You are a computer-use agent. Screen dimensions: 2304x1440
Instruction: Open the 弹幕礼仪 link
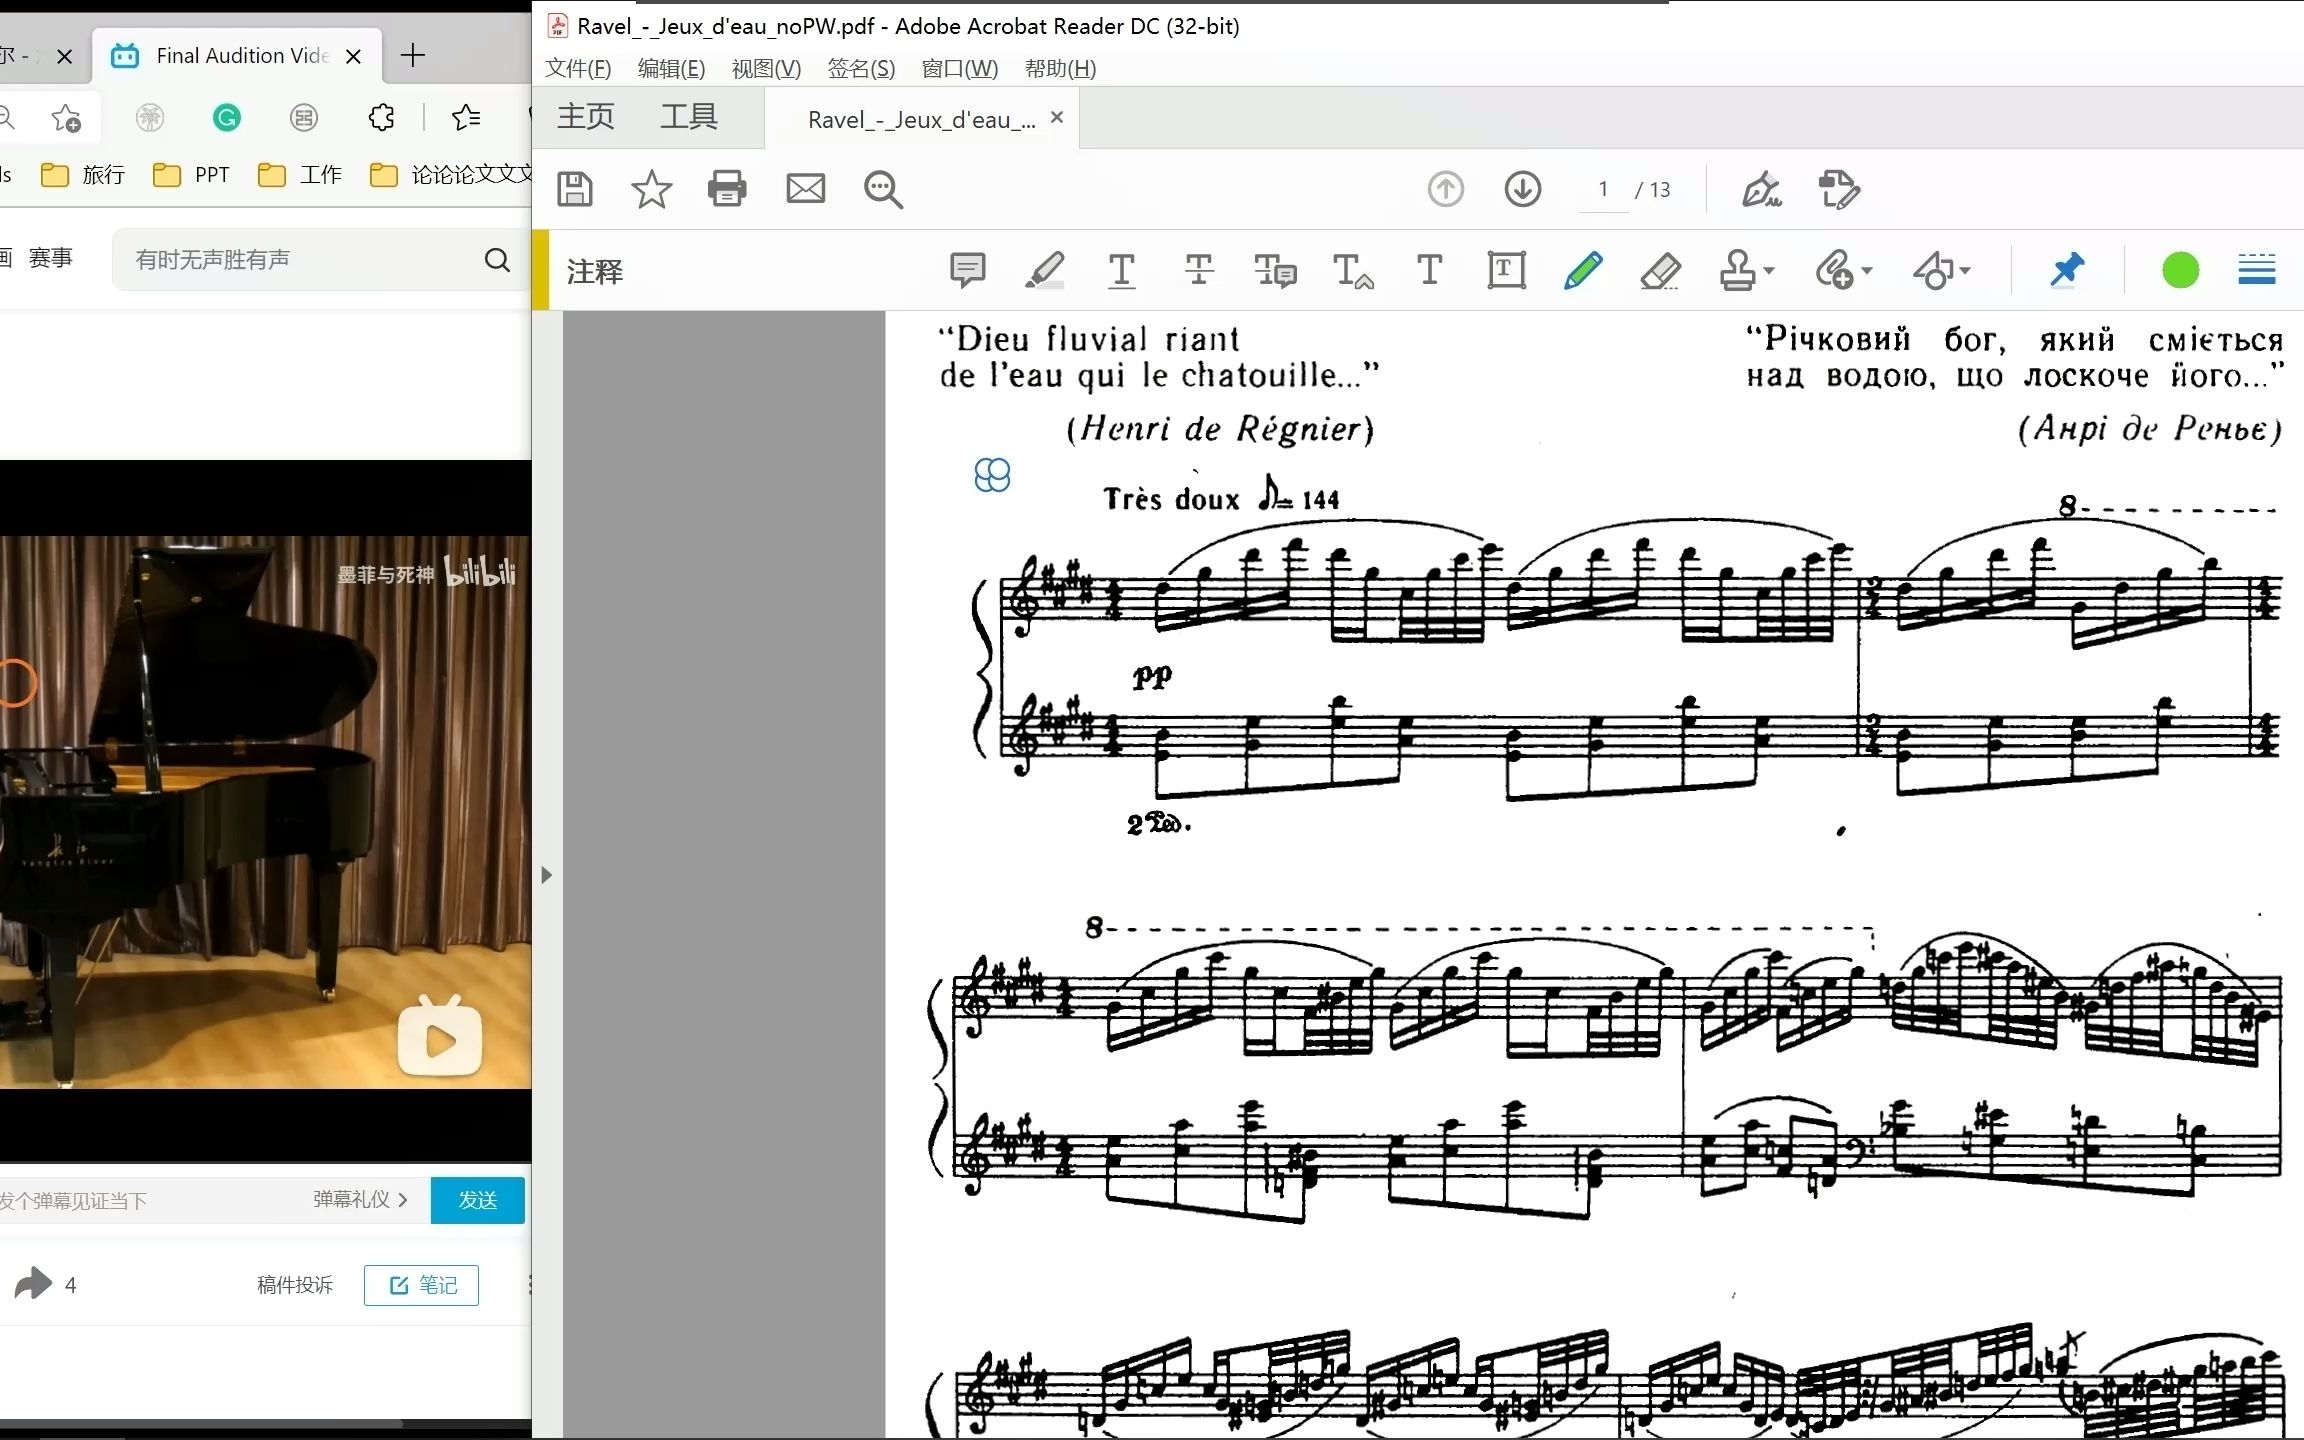coord(360,1199)
